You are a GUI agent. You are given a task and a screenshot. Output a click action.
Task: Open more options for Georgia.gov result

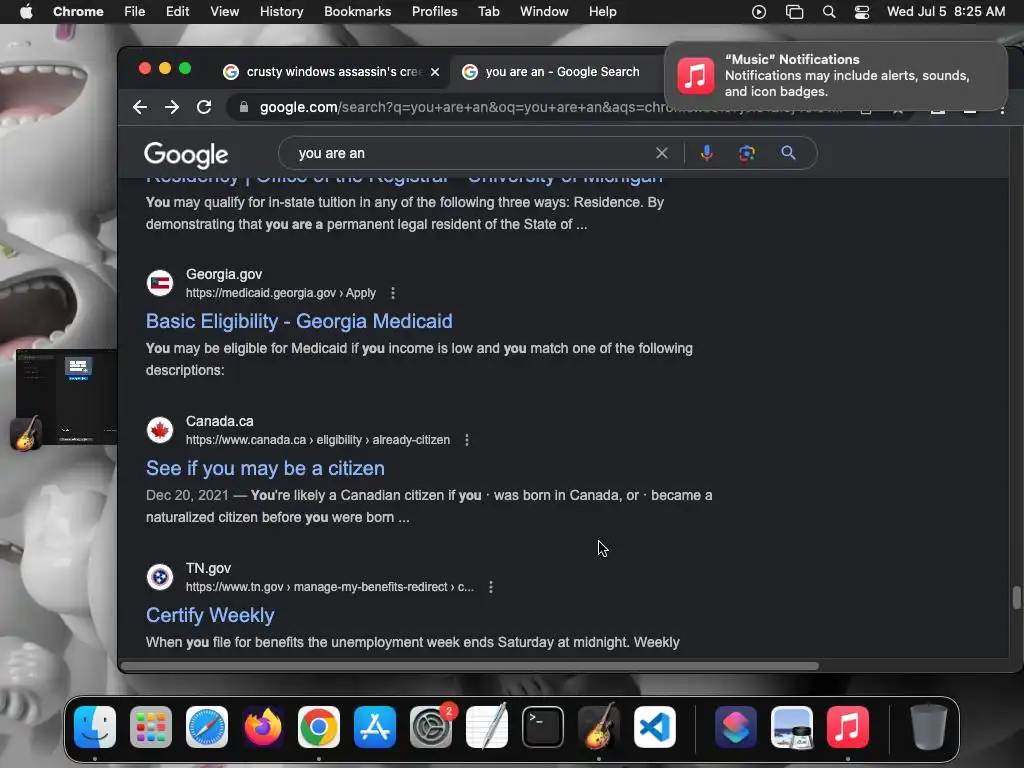coord(392,293)
